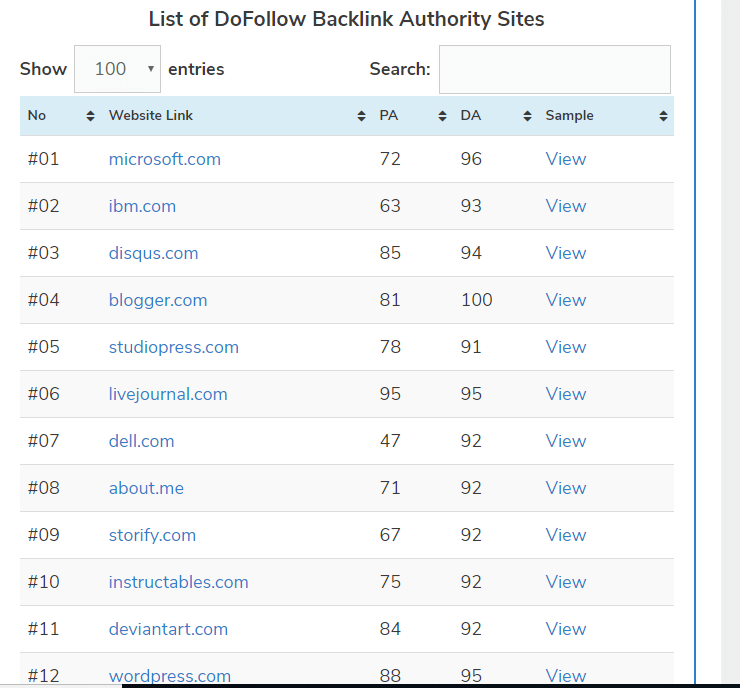Screen dimensions: 740x688
Task: Focus the Search input field
Action: click(x=555, y=69)
